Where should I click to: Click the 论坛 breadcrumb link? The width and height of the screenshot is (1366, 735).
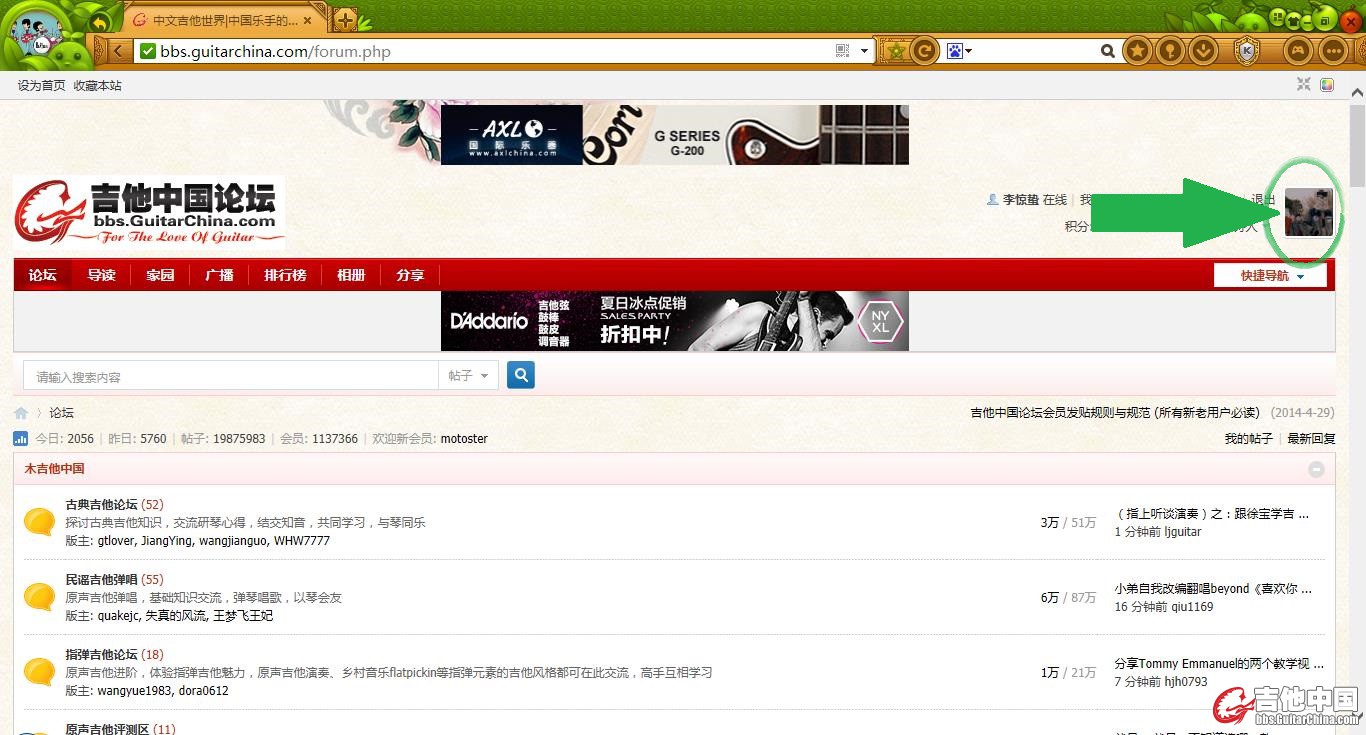(62, 413)
